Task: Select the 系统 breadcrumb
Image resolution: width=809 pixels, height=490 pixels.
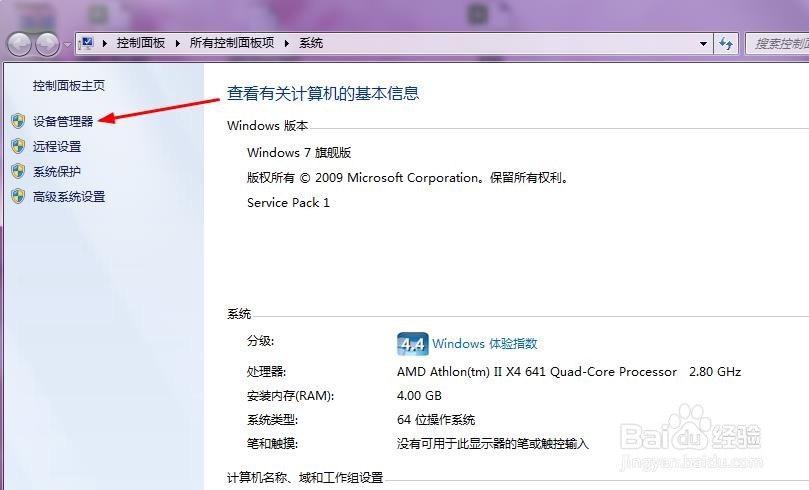Action: [x=311, y=43]
